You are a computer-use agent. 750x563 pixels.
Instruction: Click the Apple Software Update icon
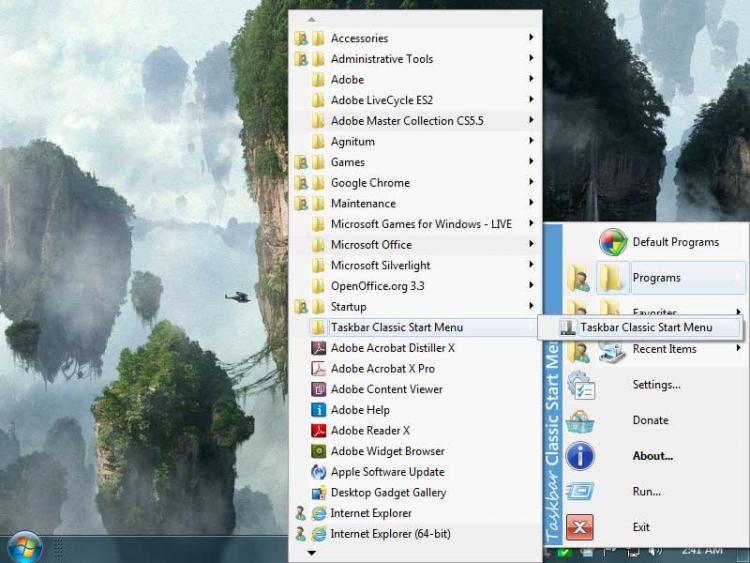click(319, 472)
